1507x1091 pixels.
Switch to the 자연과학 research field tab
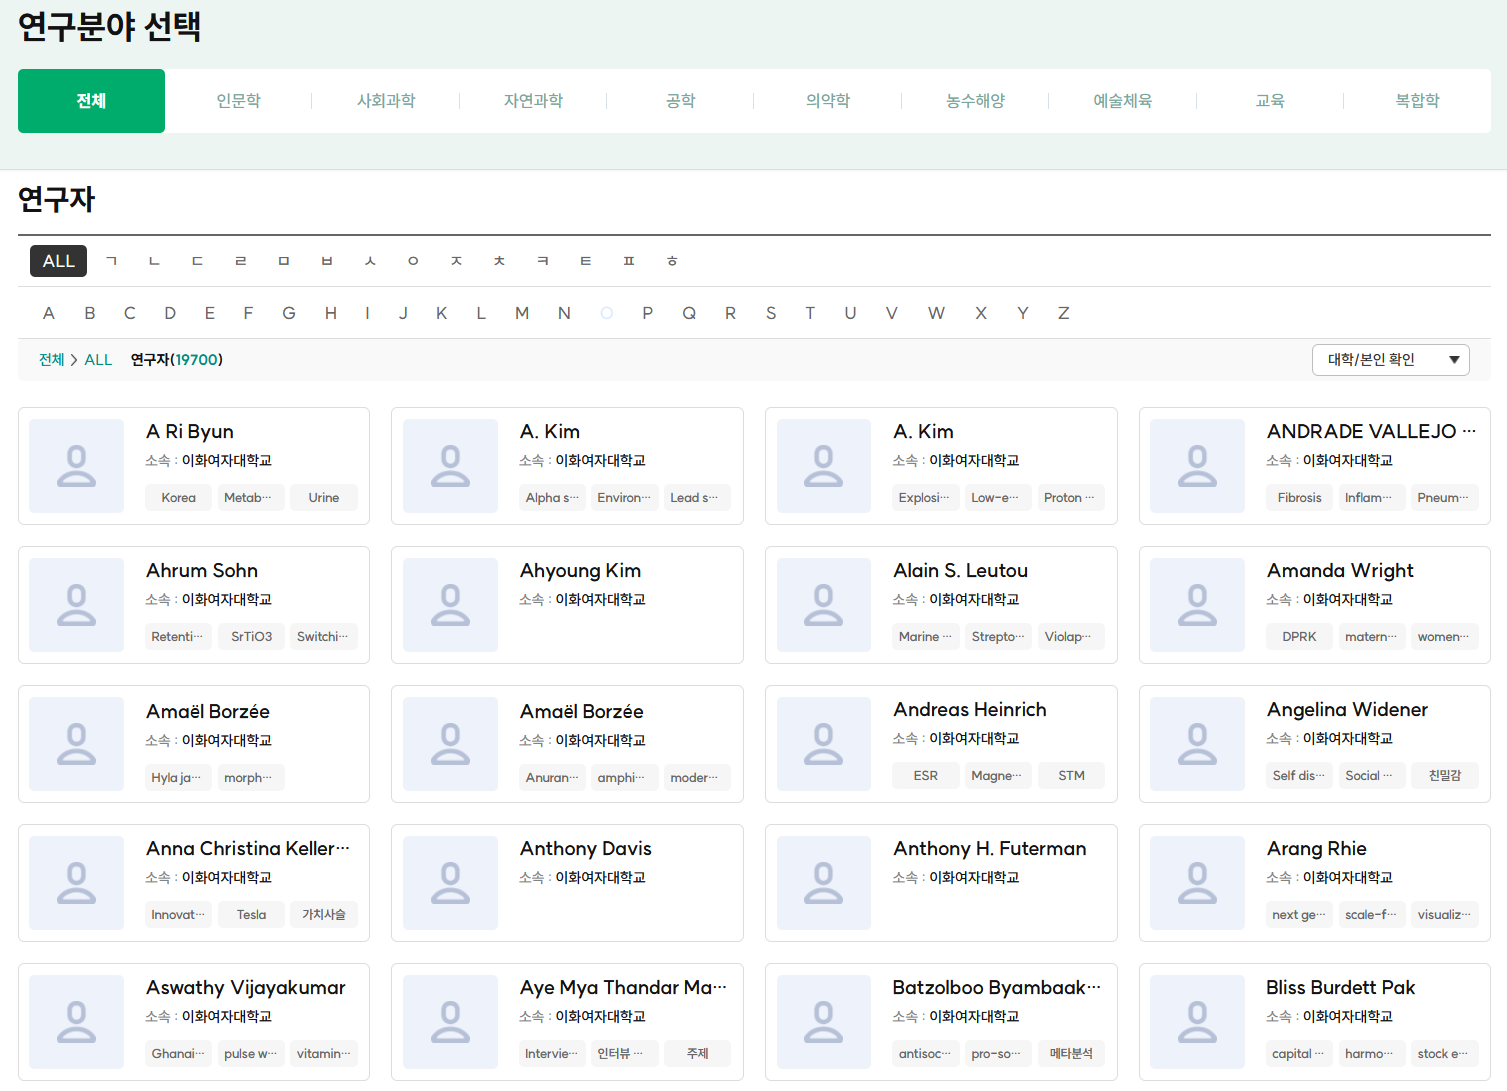click(533, 101)
